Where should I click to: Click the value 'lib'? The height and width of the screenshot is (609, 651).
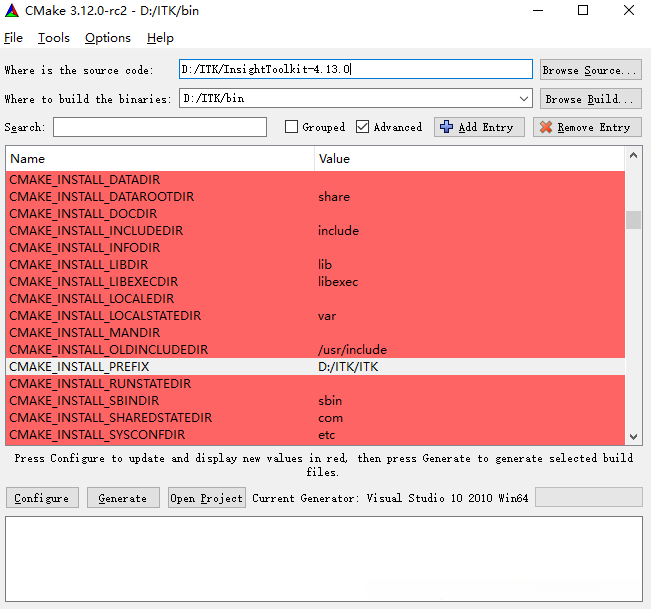click(x=325, y=264)
